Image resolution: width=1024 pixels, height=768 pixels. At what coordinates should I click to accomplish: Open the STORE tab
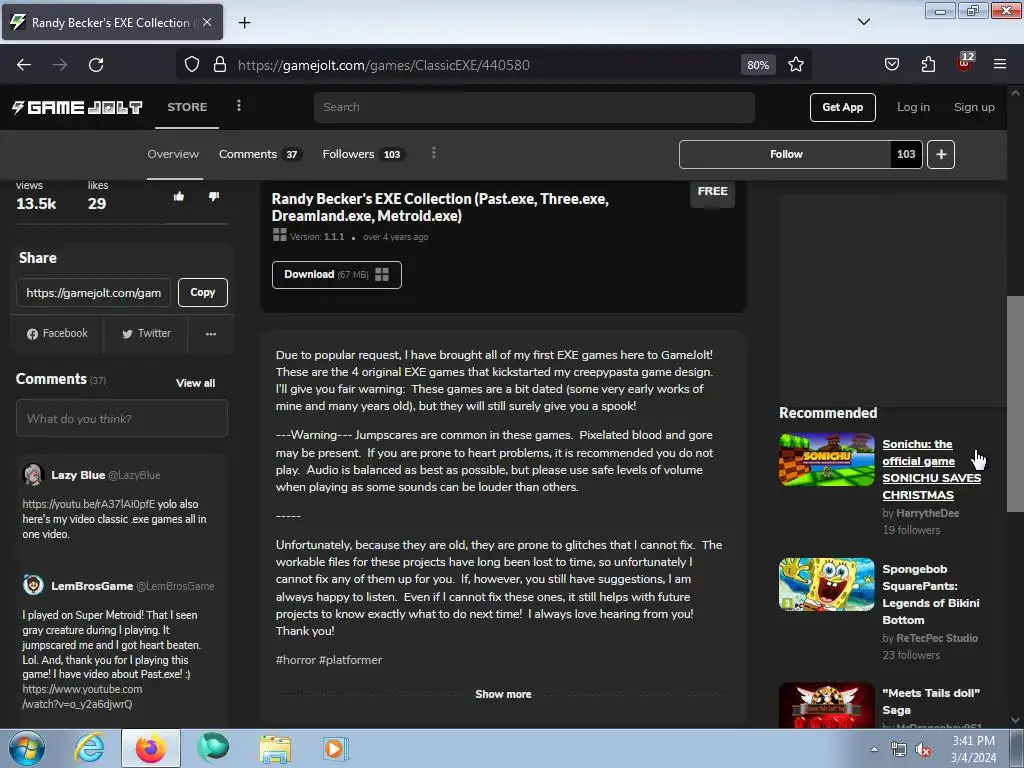pyautogui.click(x=187, y=107)
